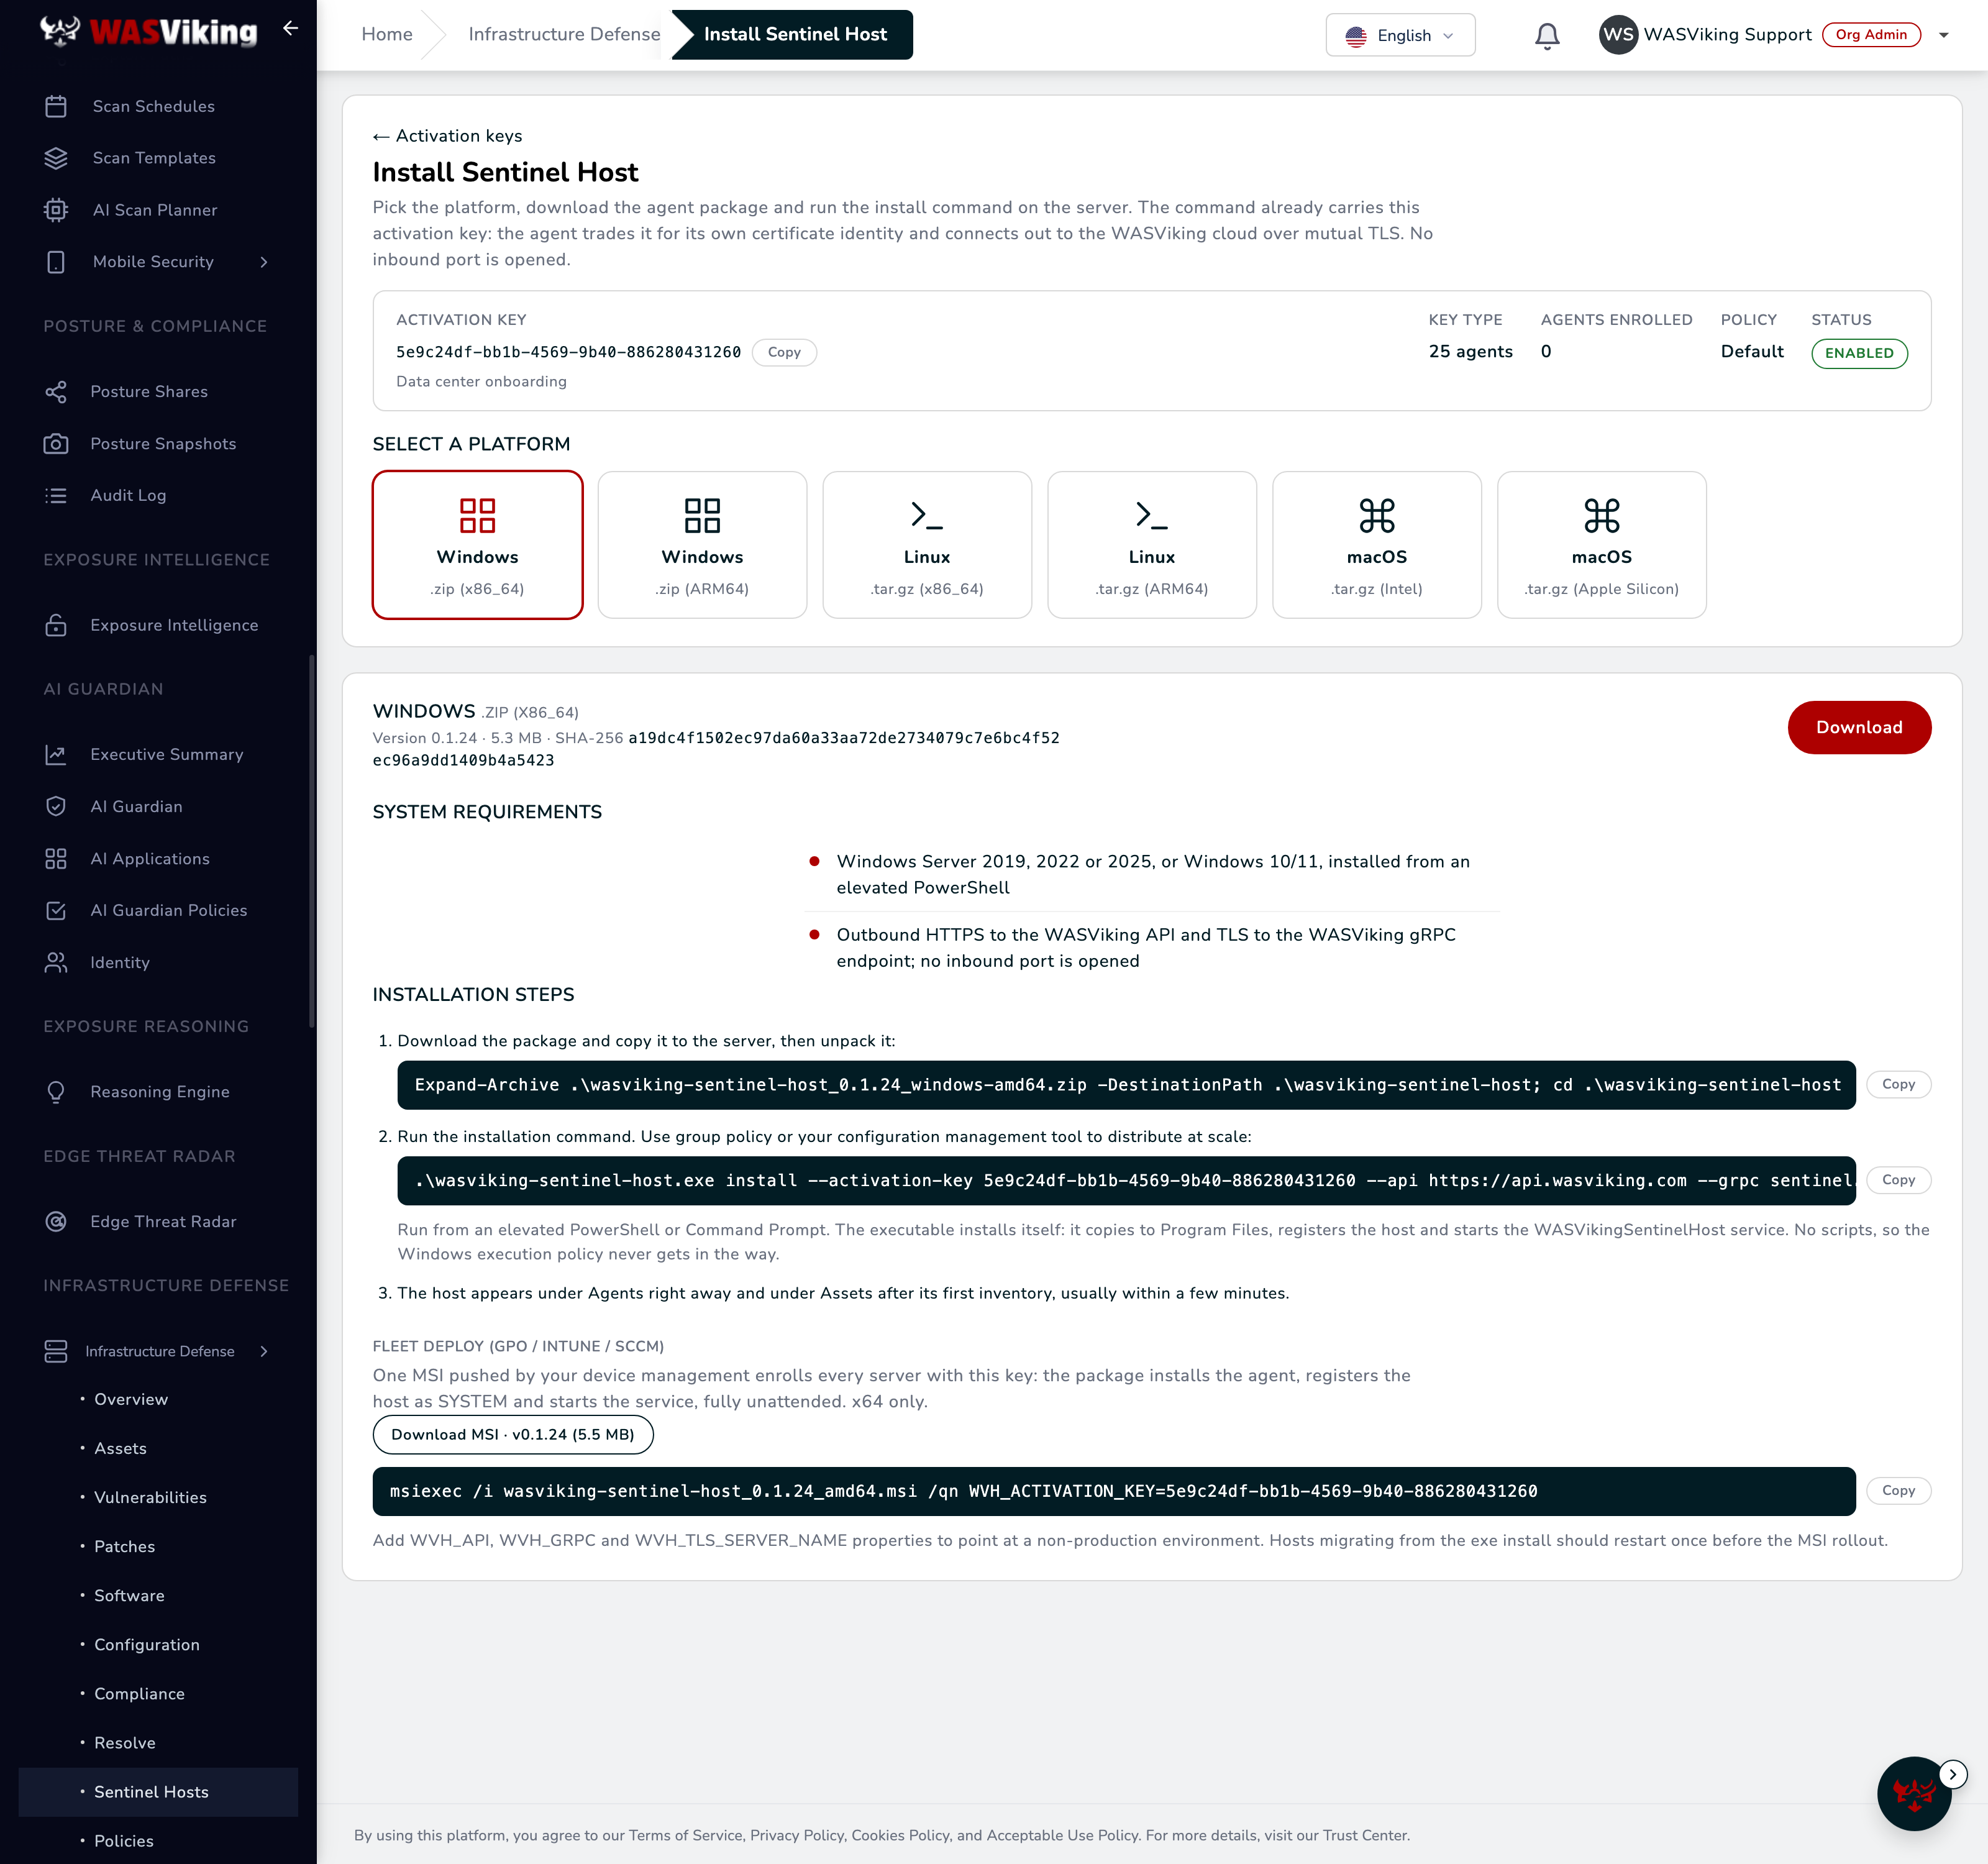Open Sentinel Hosts in sidebar
The height and width of the screenshot is (1864, 1988).
[x=158, y=1792]
